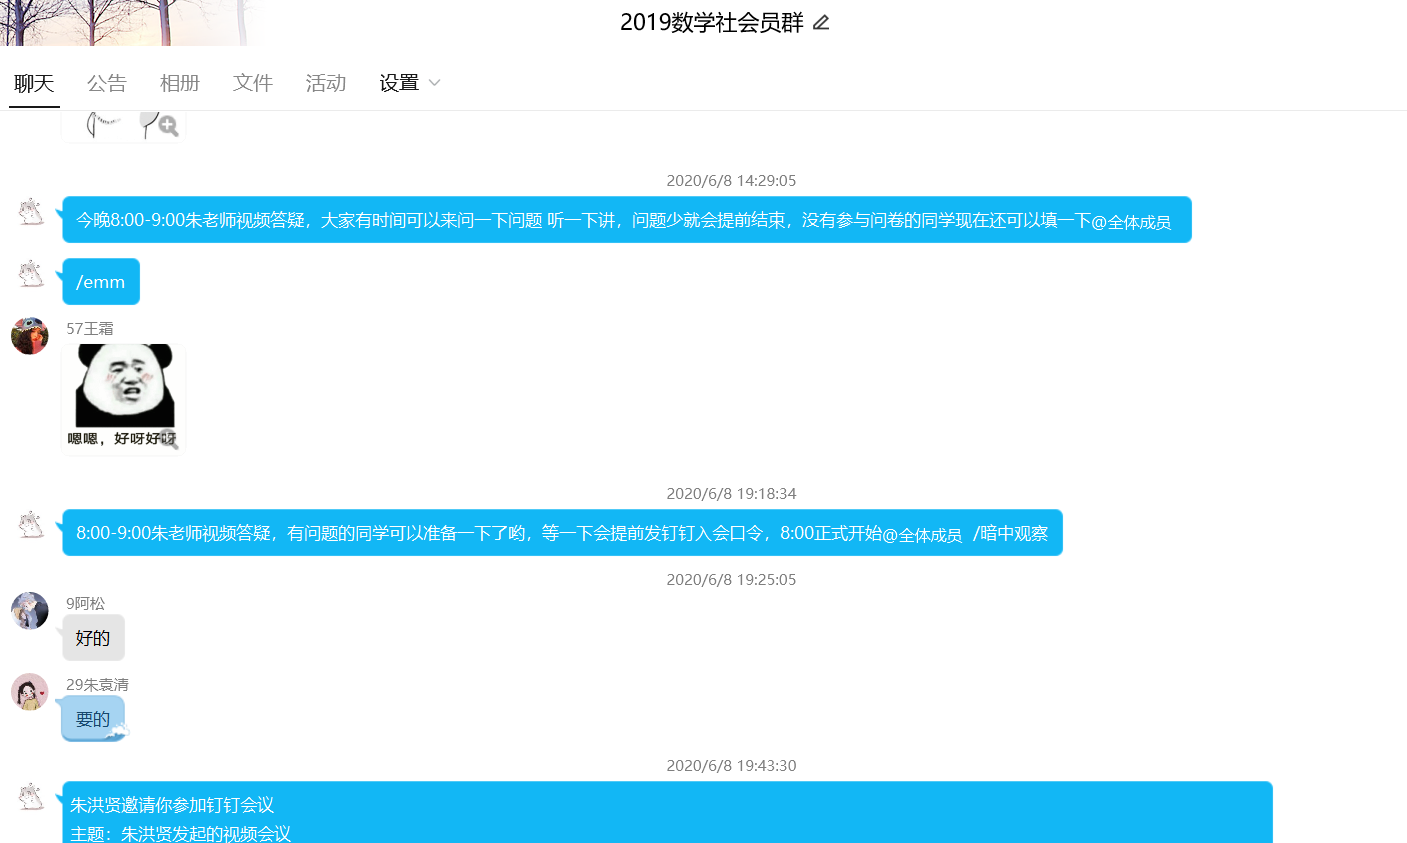Click the magnifier icon on the panda sticker
The image size is (1407, 843).
point(169,439)
